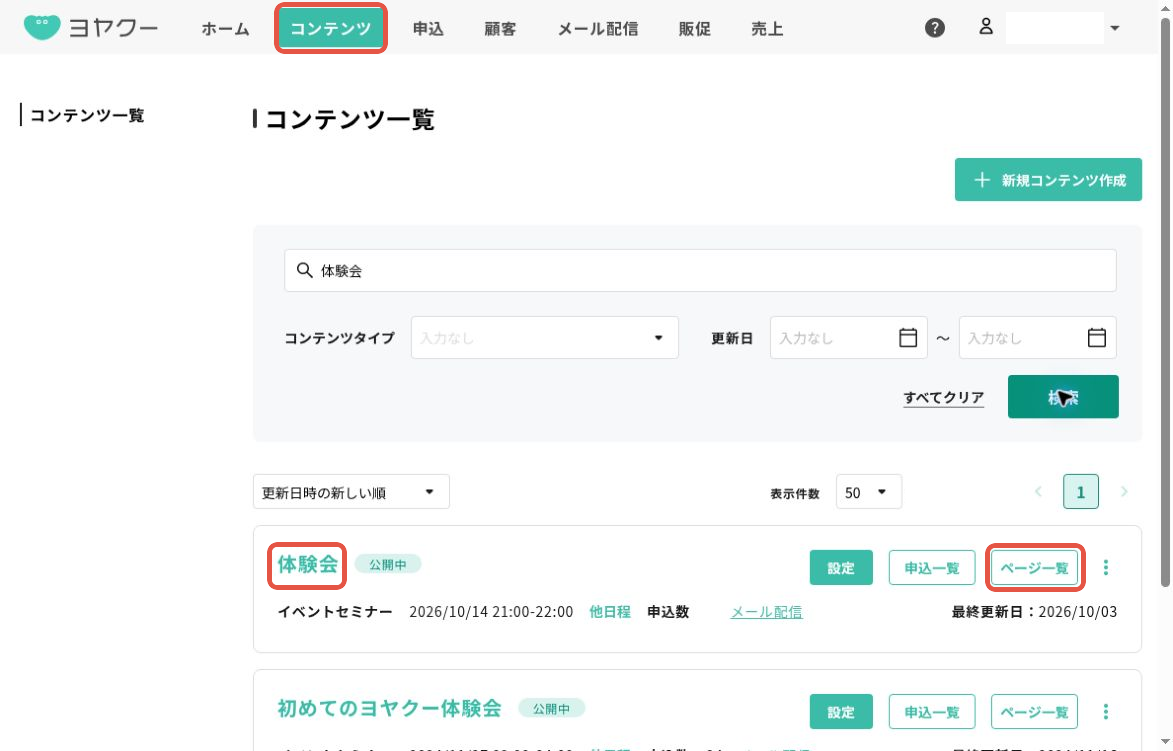1173x751 pixels.
Task: Click the keyword search field with 体験会
Action: coord(700,270)
